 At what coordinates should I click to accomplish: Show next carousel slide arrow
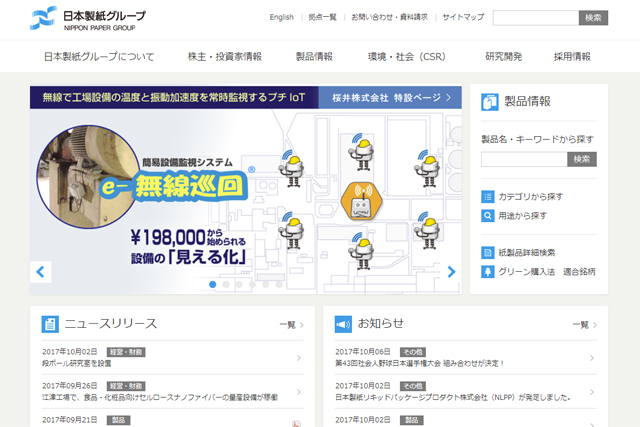pyautogui.click(x=451, y=272)
